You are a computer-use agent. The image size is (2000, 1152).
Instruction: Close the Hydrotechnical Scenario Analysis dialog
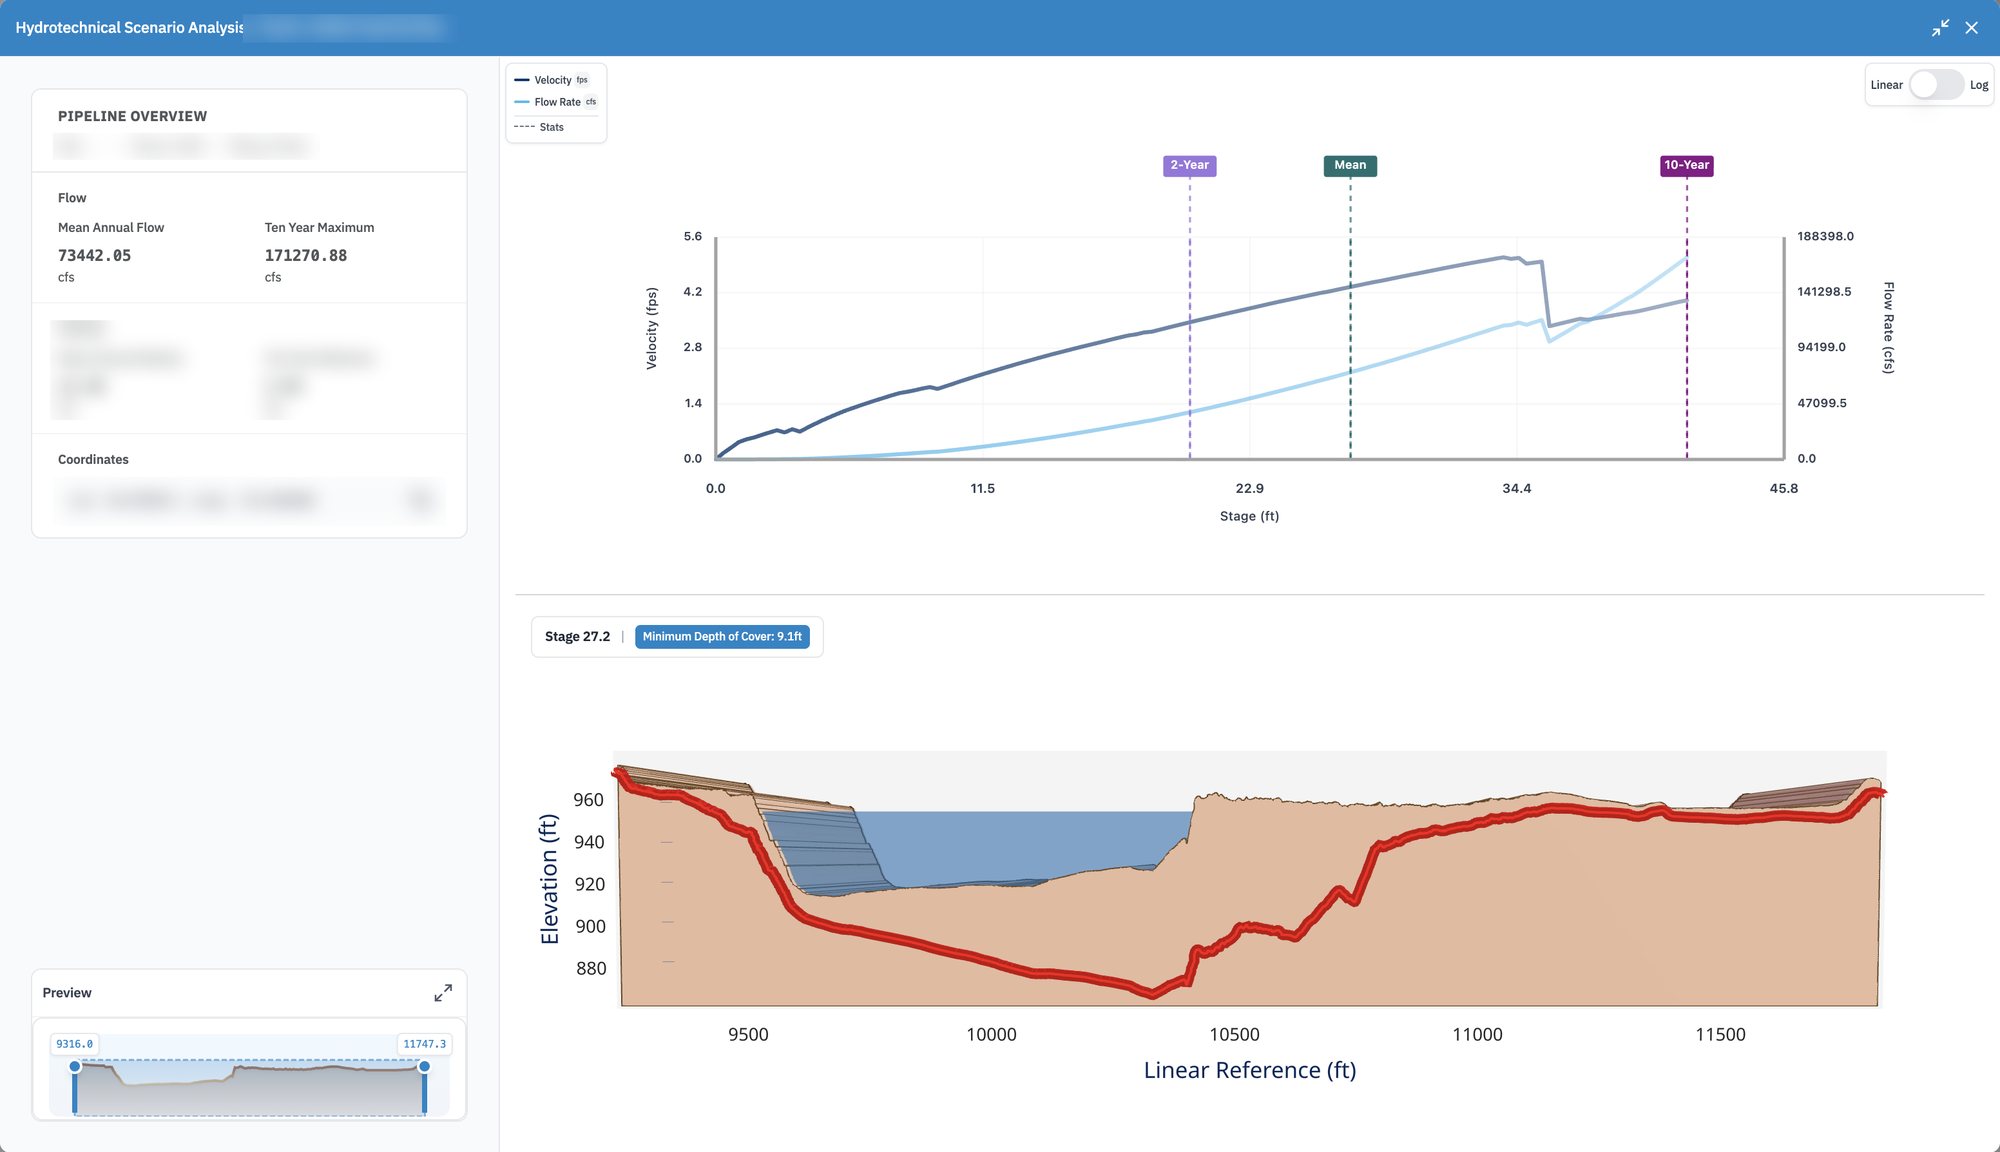[1972, 28]
